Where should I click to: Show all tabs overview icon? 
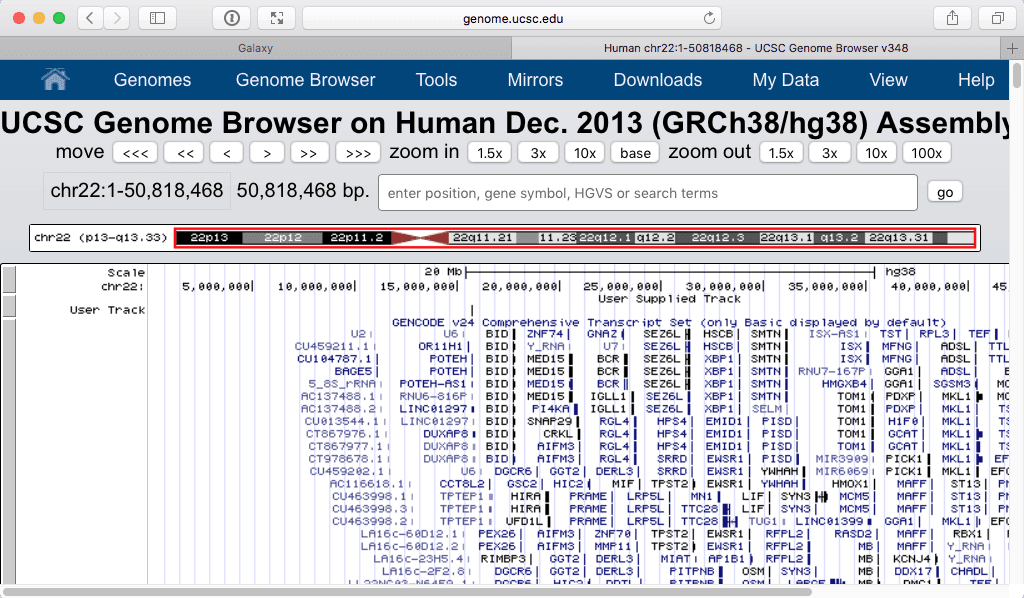(x=997, y=18)
